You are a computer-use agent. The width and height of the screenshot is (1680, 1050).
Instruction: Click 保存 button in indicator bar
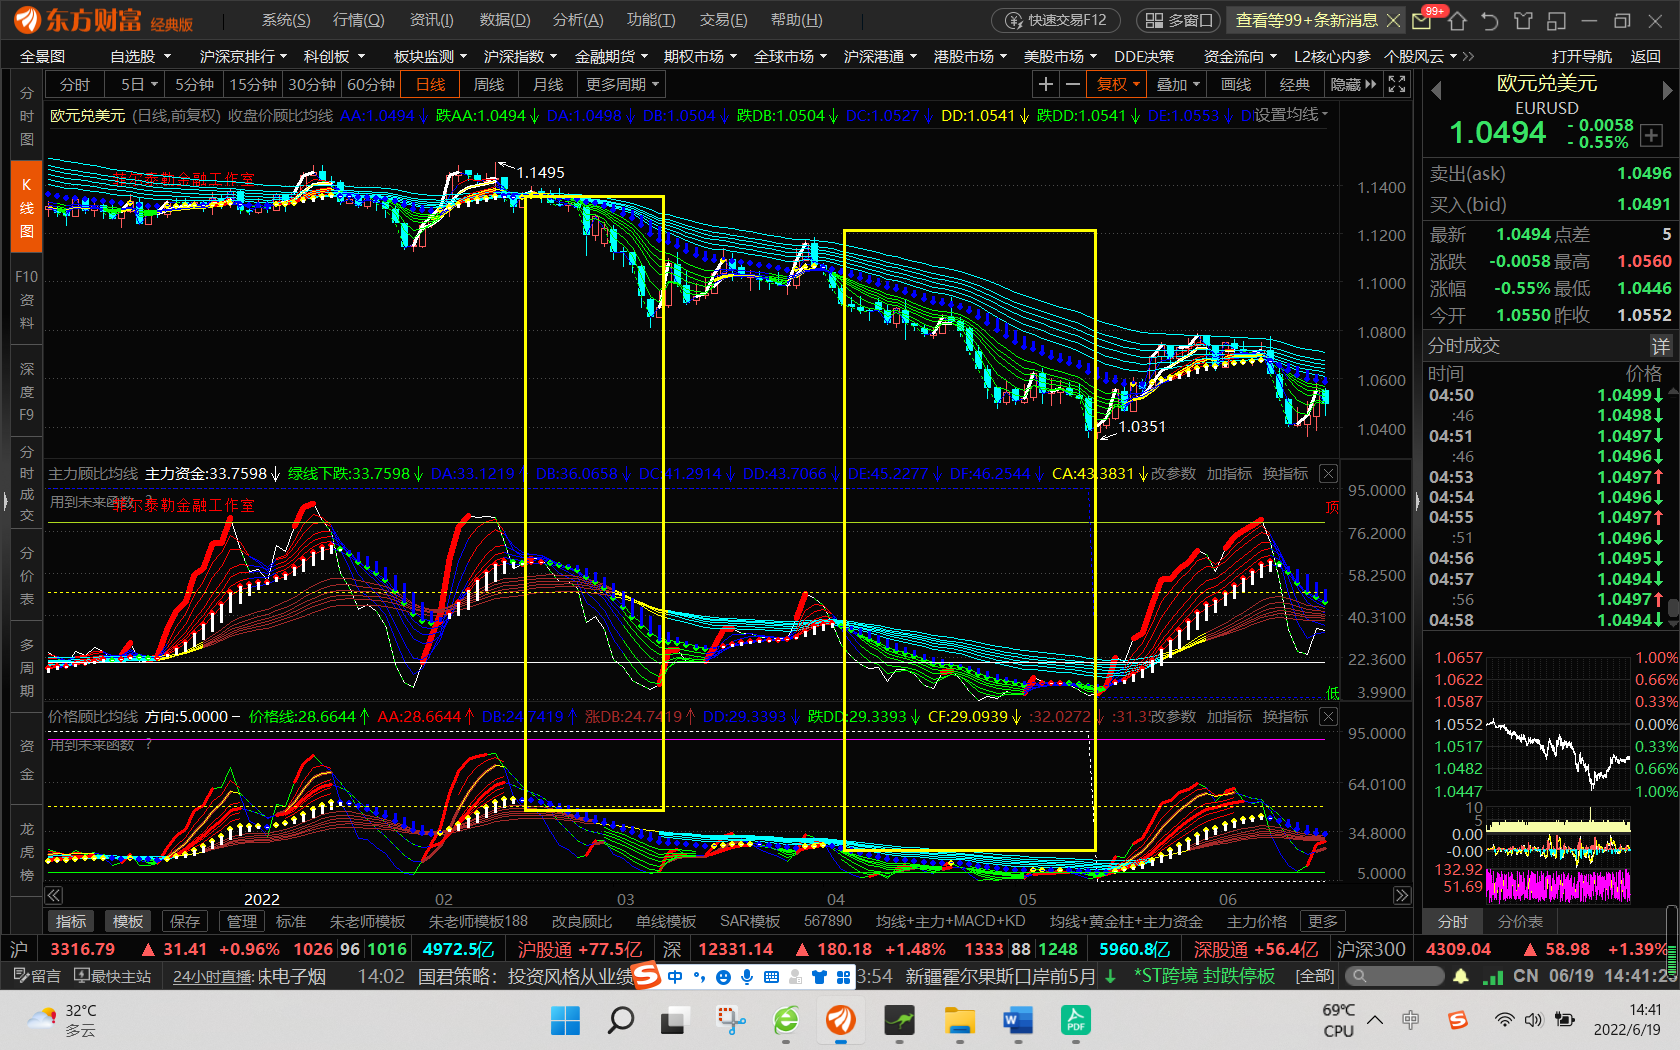pyautogui.click(x=185, y=921)
